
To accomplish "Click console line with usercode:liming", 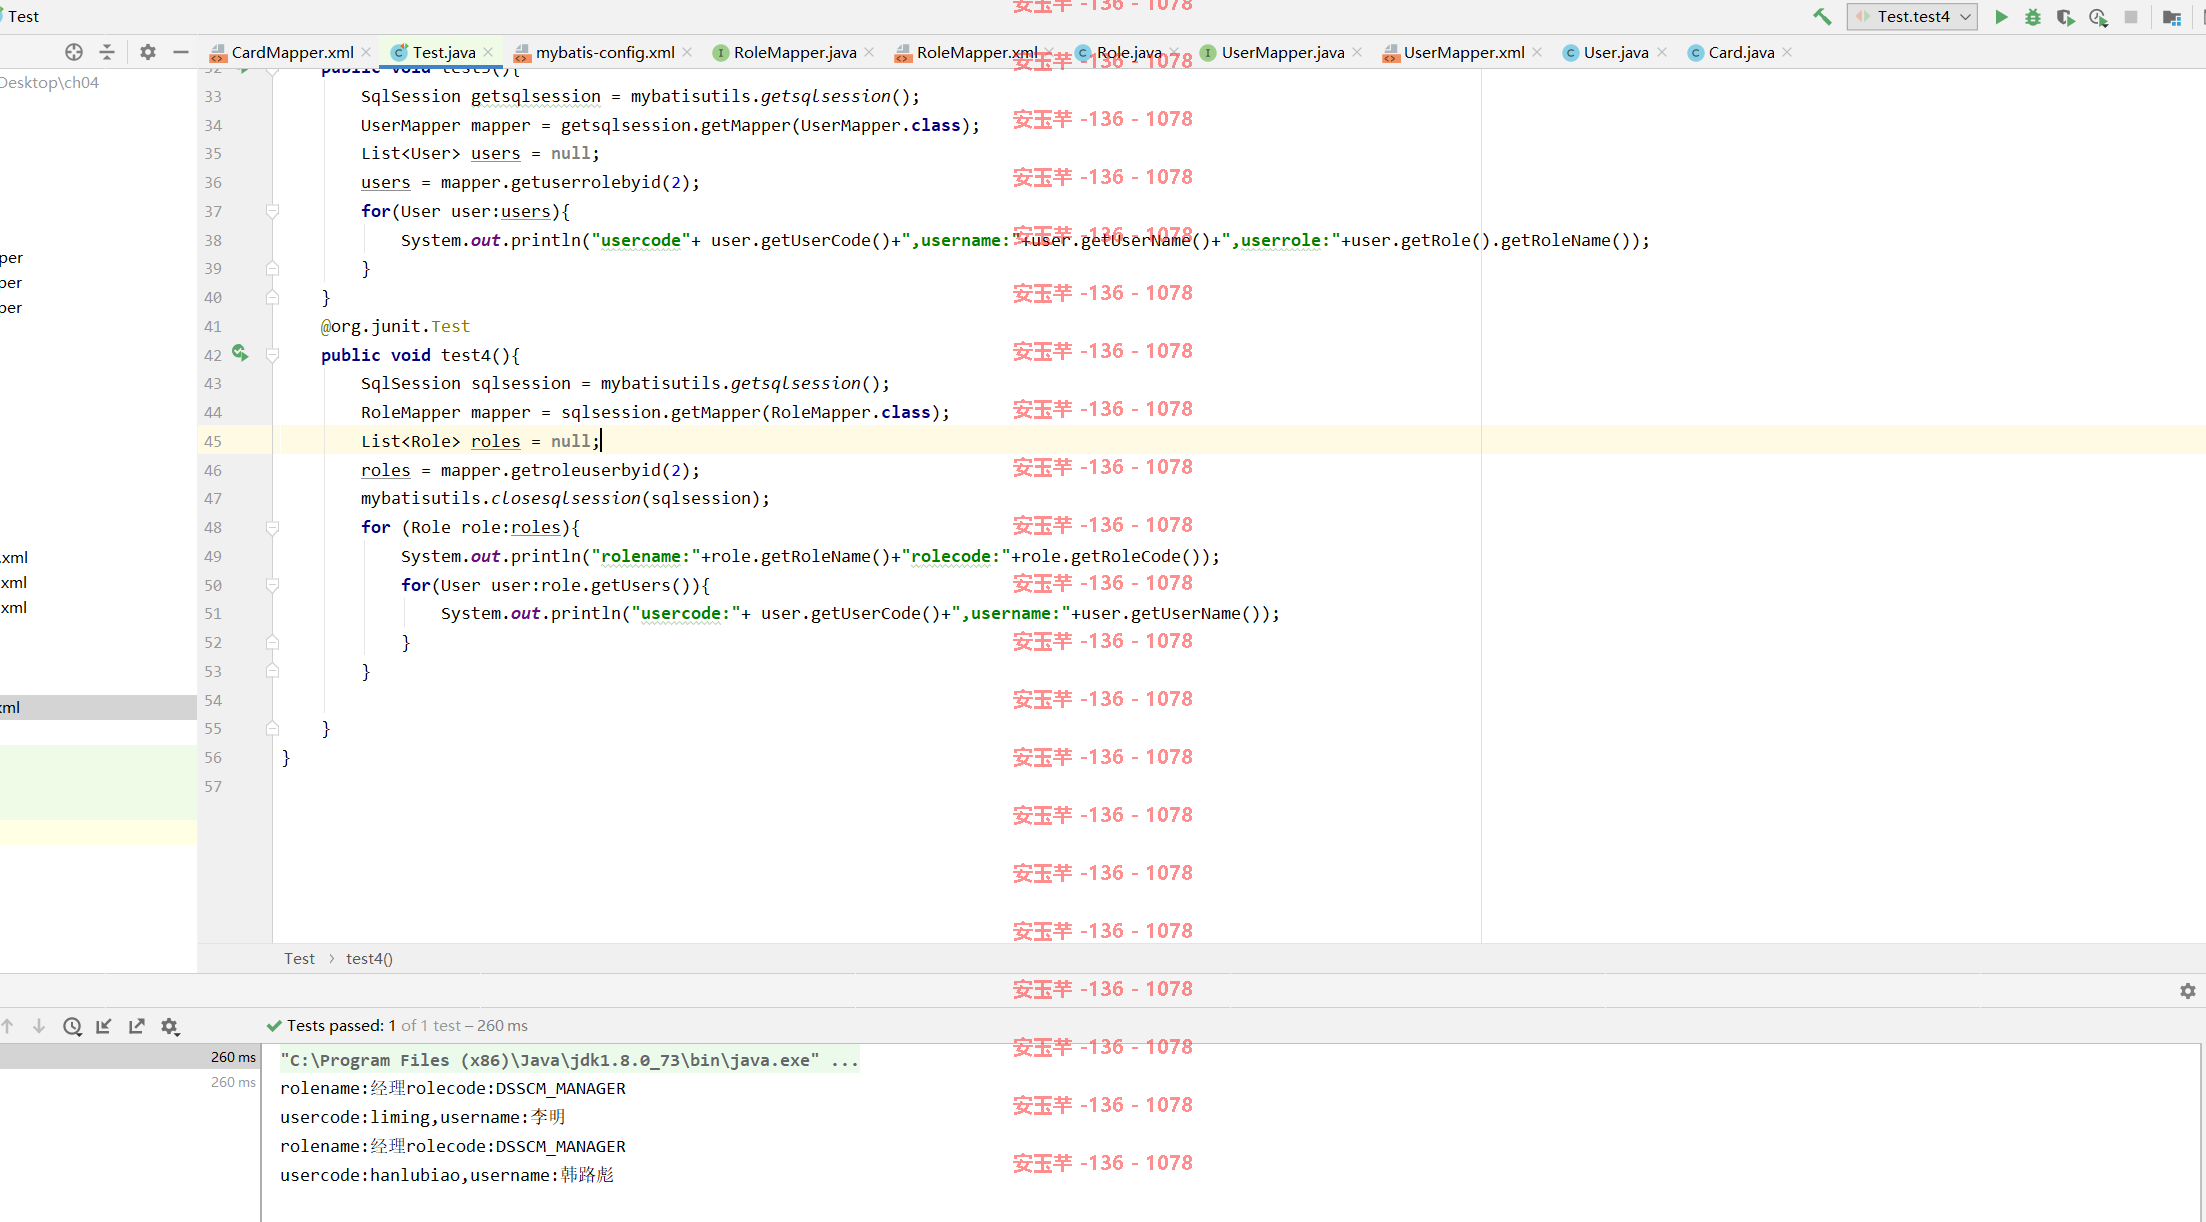I will (x=423, y=1117).
